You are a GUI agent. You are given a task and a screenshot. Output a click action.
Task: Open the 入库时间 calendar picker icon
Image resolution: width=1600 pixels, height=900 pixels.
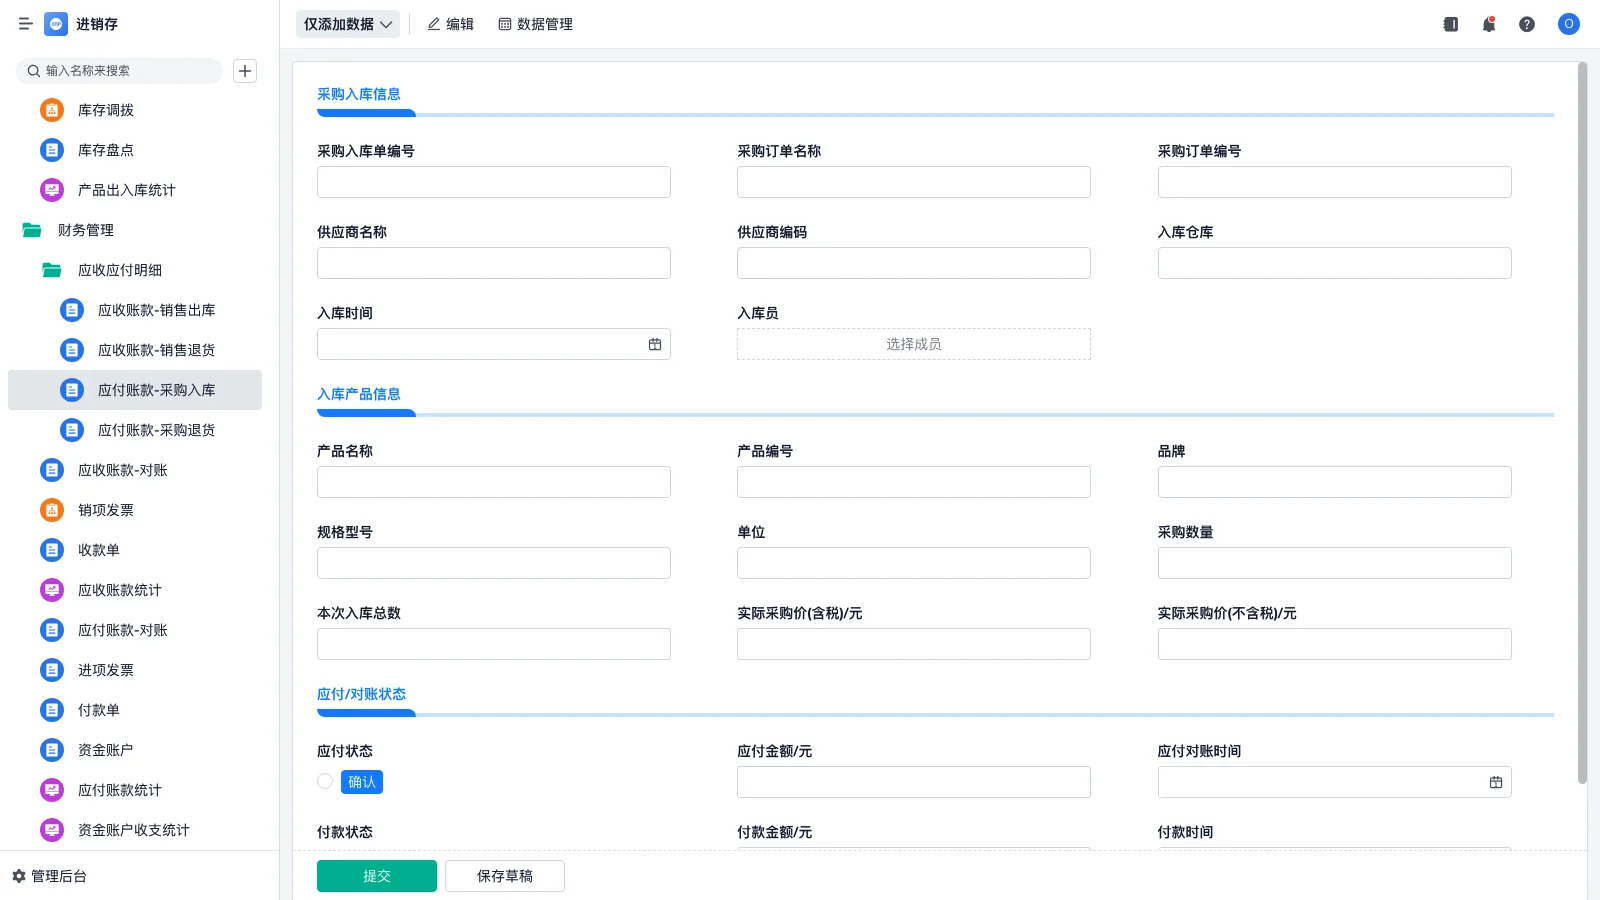coord(655,343)
